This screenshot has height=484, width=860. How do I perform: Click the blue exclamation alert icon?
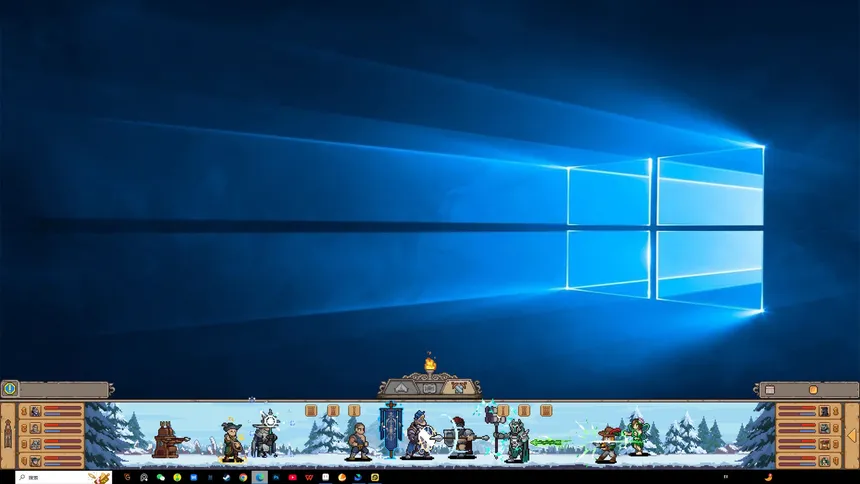[10, 389]
